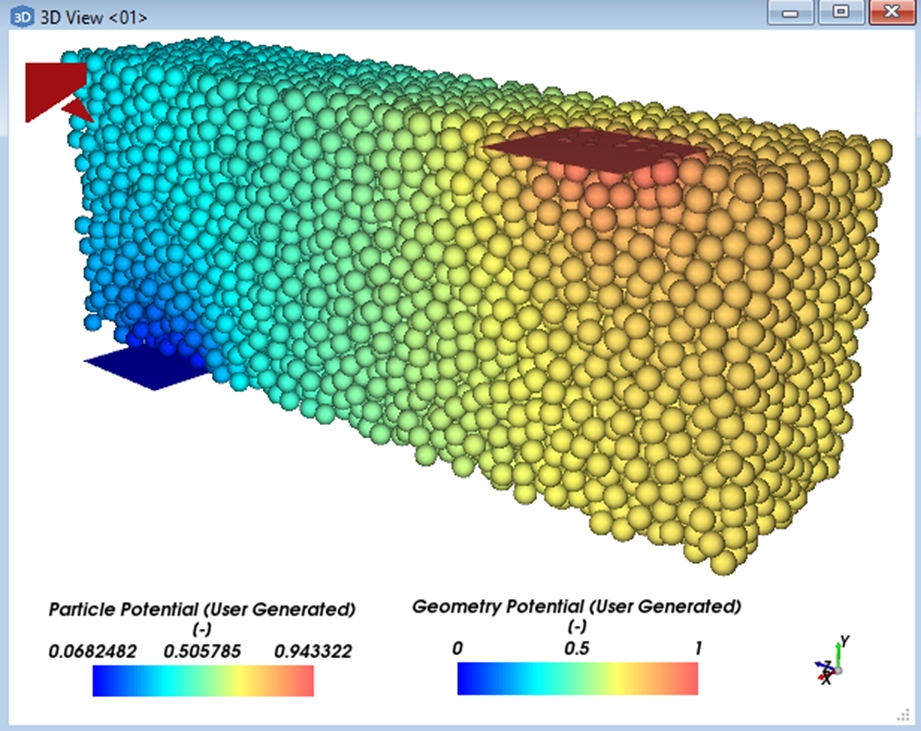The height and width of the screenshot is (731, 921).
Task: Select the red geometry shape in upper-left corner
Action: point(50,86)
